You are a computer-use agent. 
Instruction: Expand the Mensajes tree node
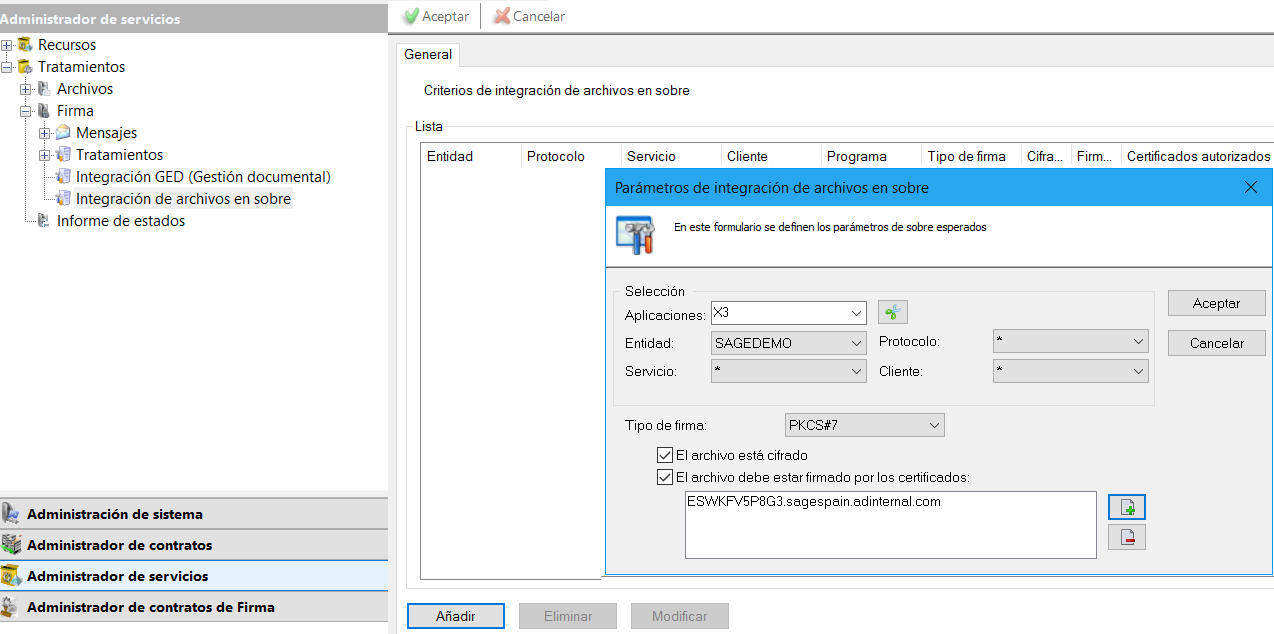(x=44, y=133)
